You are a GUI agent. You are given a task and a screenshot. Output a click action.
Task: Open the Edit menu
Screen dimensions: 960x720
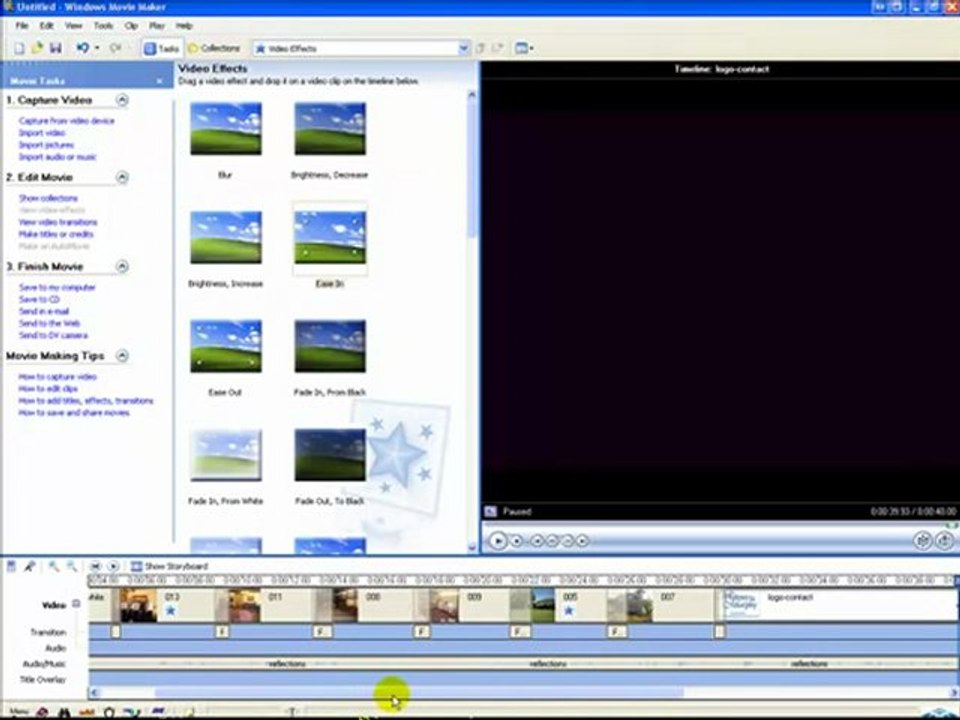(x=47, y=26)
